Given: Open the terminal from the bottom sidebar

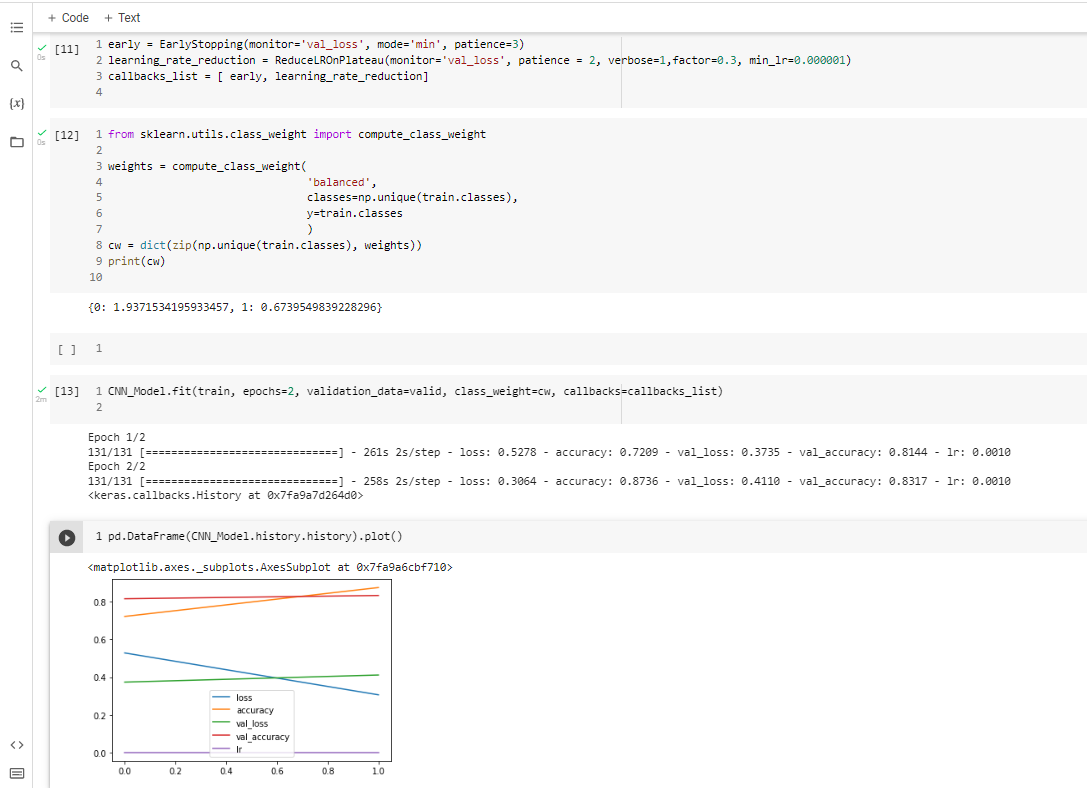Looking at the screenshot, I should tap(17, 772).
